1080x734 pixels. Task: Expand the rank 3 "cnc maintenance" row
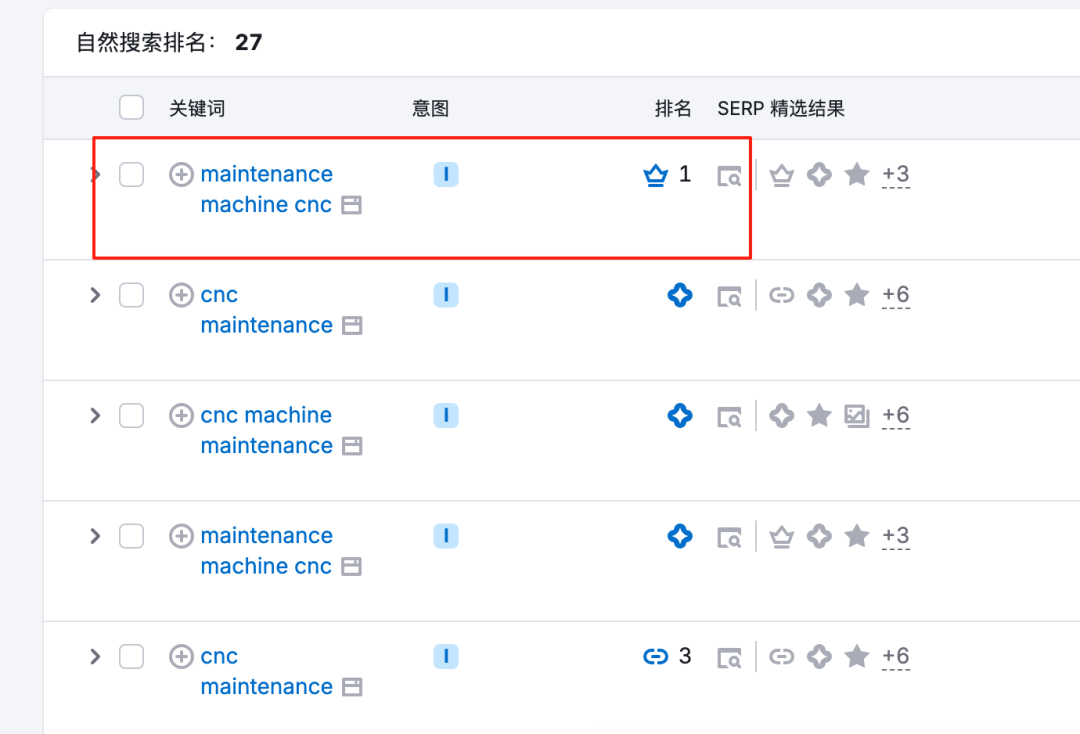[96, 656]
